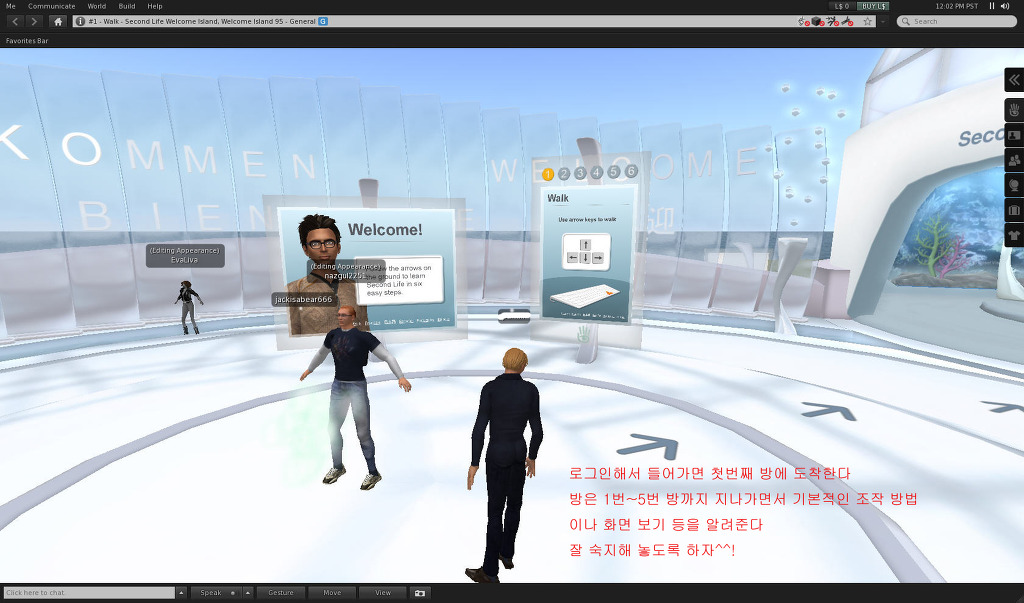Image resolution: width=1024 pixels, height=603 pixels.
Task: Pause media playback icon
Action: (991, 6)
